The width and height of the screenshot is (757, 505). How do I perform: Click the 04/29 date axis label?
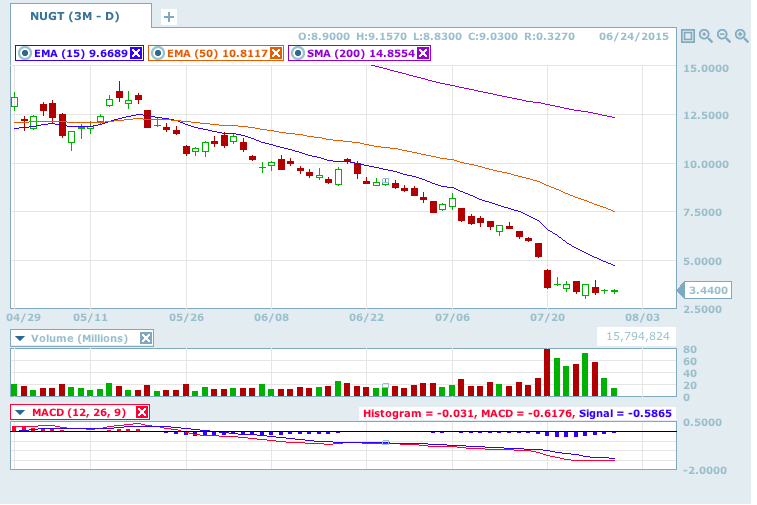24,317
